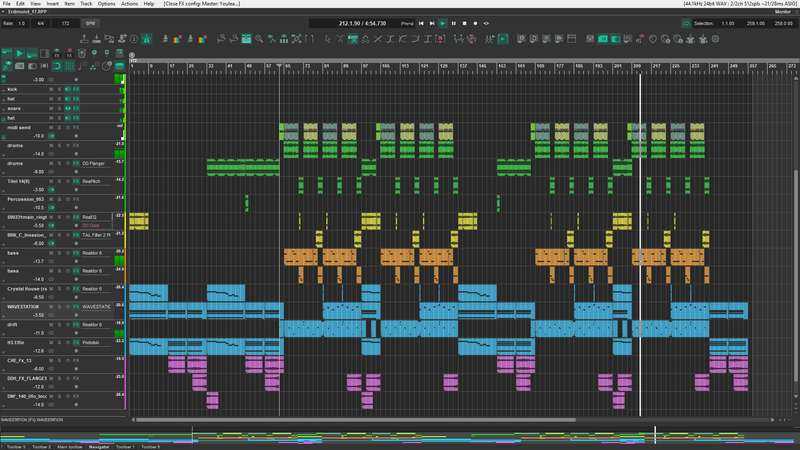This screenshot has height=450, width=800.
Task: Open the ReaPitch effect slot
Action: click(92, 181)
